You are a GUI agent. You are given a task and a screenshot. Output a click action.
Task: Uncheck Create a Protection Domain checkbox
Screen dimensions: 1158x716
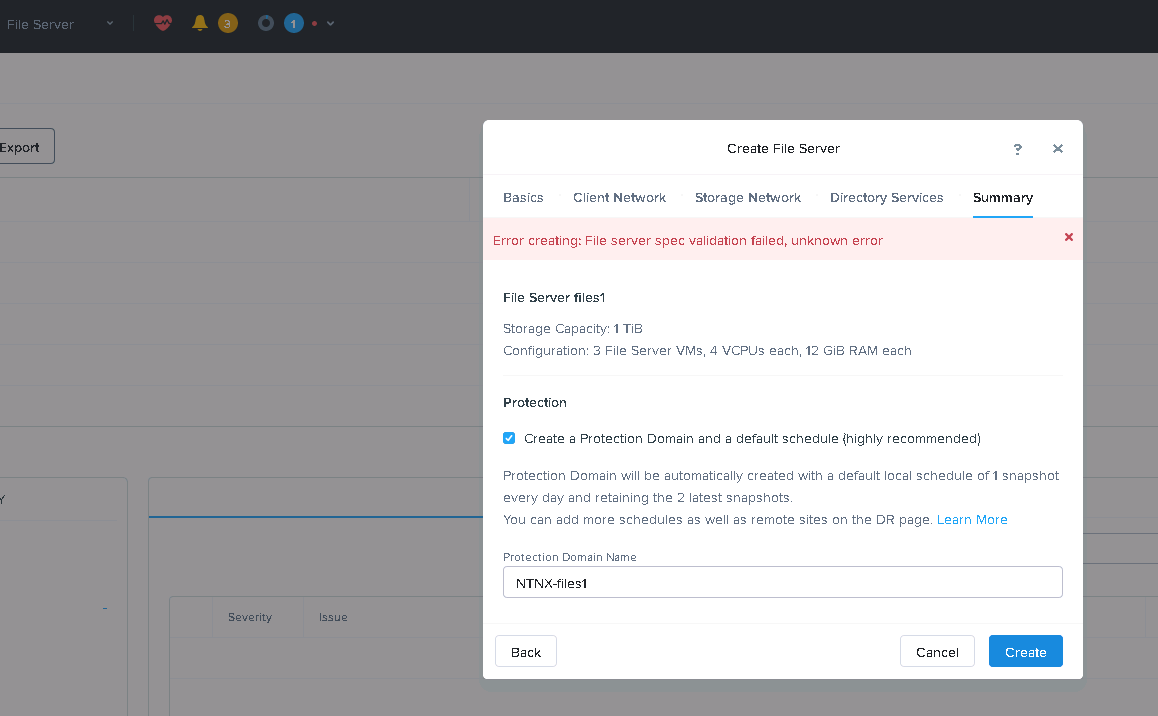tap(509, 438)
